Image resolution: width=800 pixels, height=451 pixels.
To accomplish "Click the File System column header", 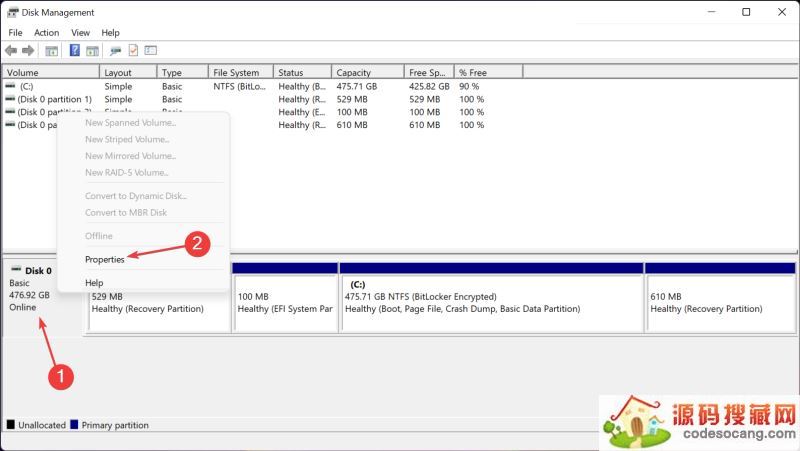I will [236, 73].
